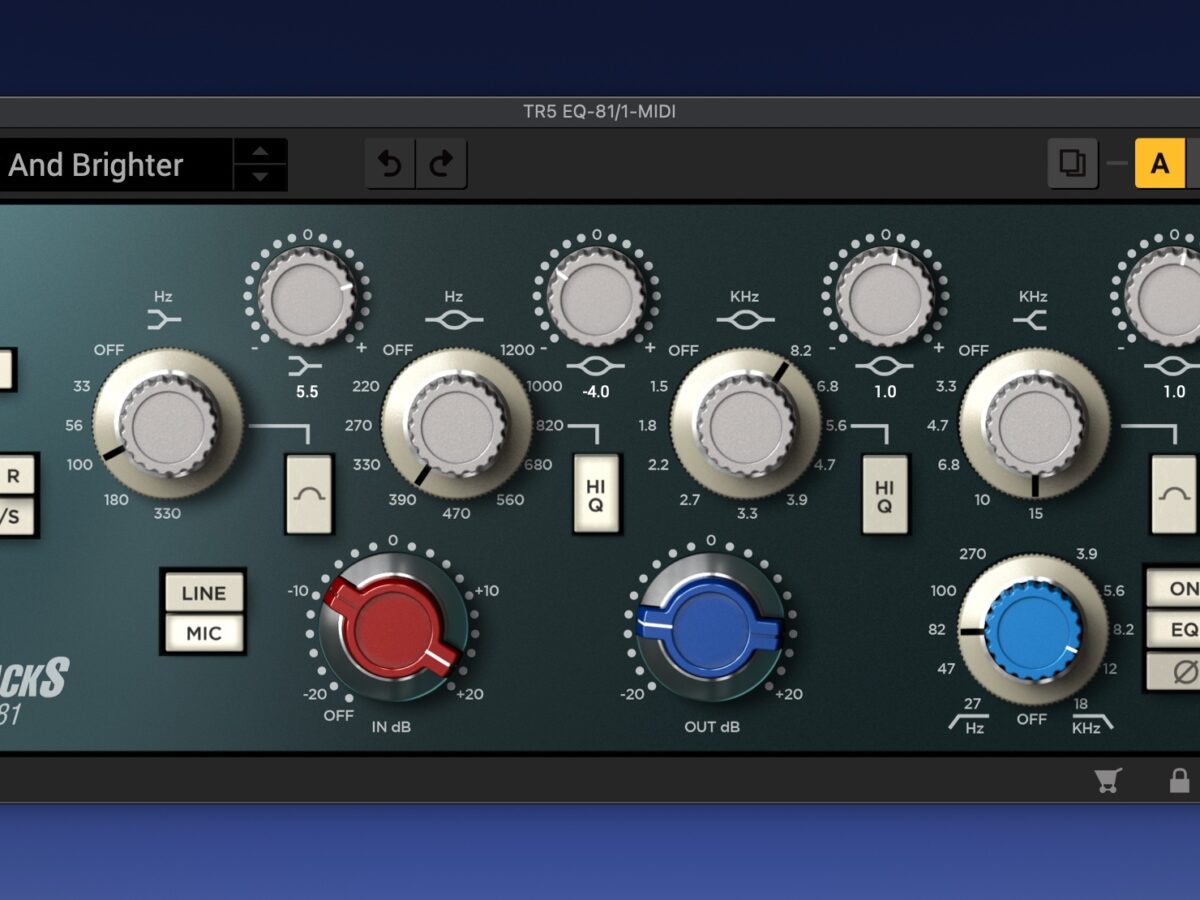This screenshot has height=900, width=1200.
Task: Click the OFF label of the low band knob
Action: point(108,350)
